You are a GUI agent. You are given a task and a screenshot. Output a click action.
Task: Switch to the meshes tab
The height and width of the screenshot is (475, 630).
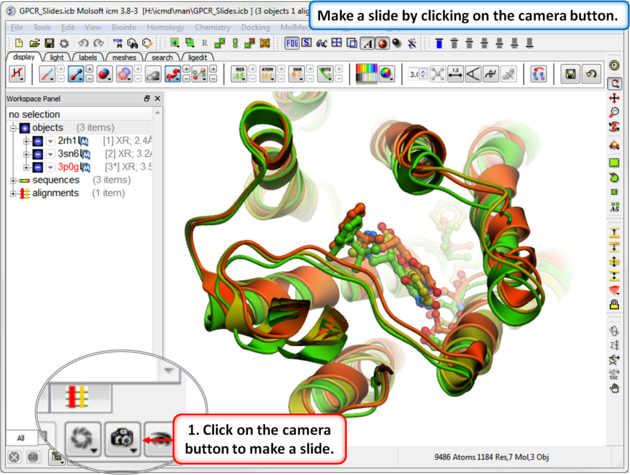(x=123, y=57)
